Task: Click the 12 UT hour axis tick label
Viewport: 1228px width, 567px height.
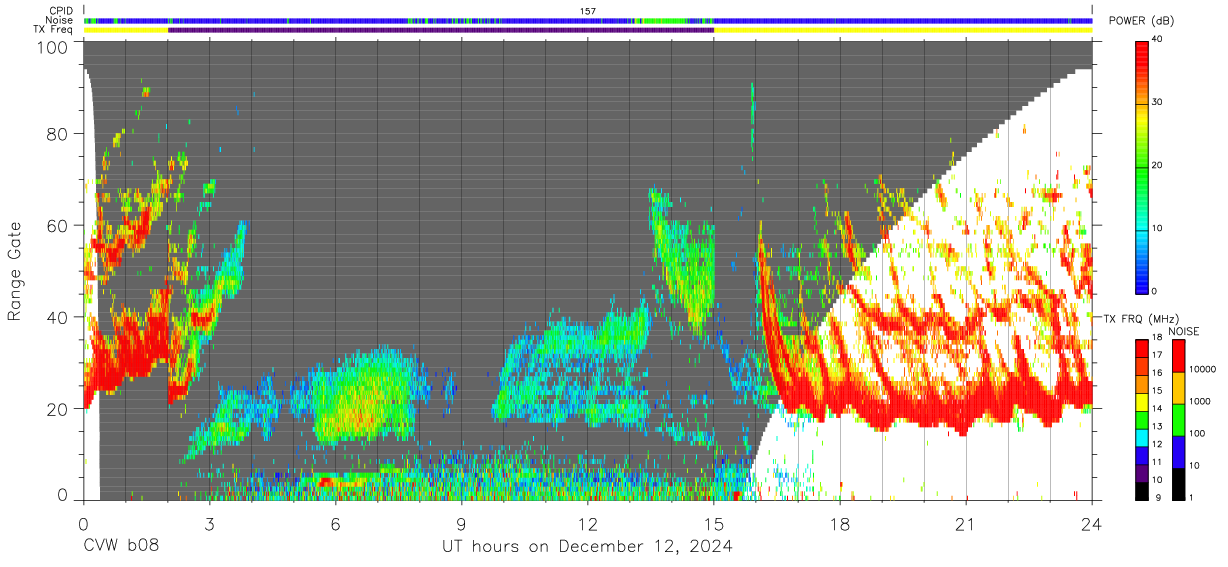Action: click(588, 525)
